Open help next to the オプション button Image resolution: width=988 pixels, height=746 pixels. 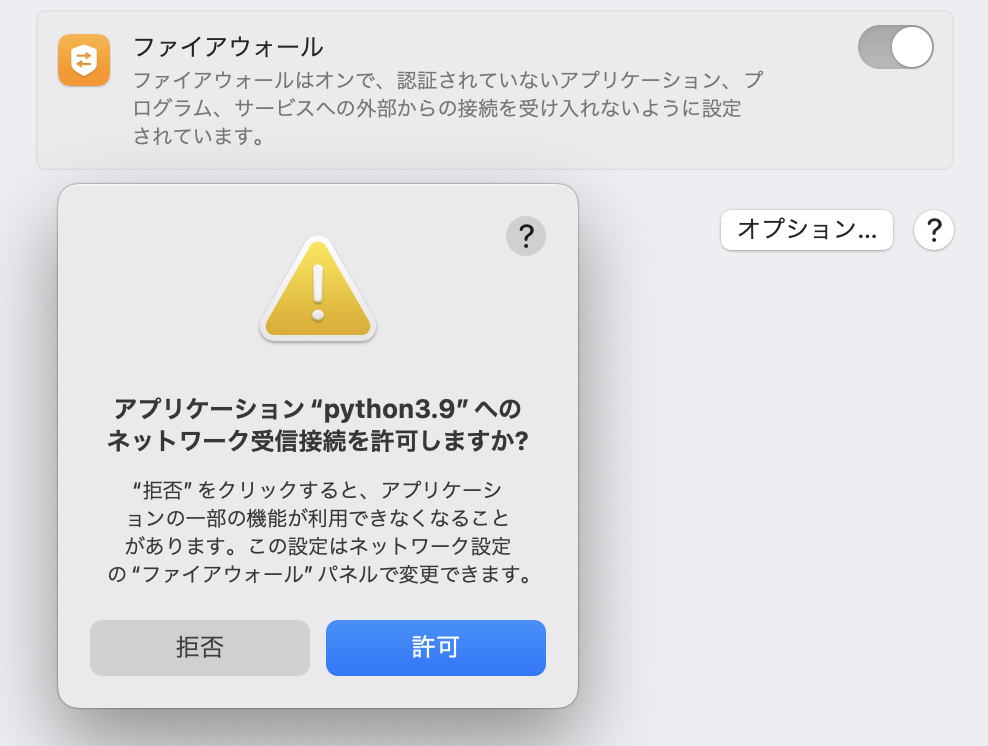click(x=934, y=230)
